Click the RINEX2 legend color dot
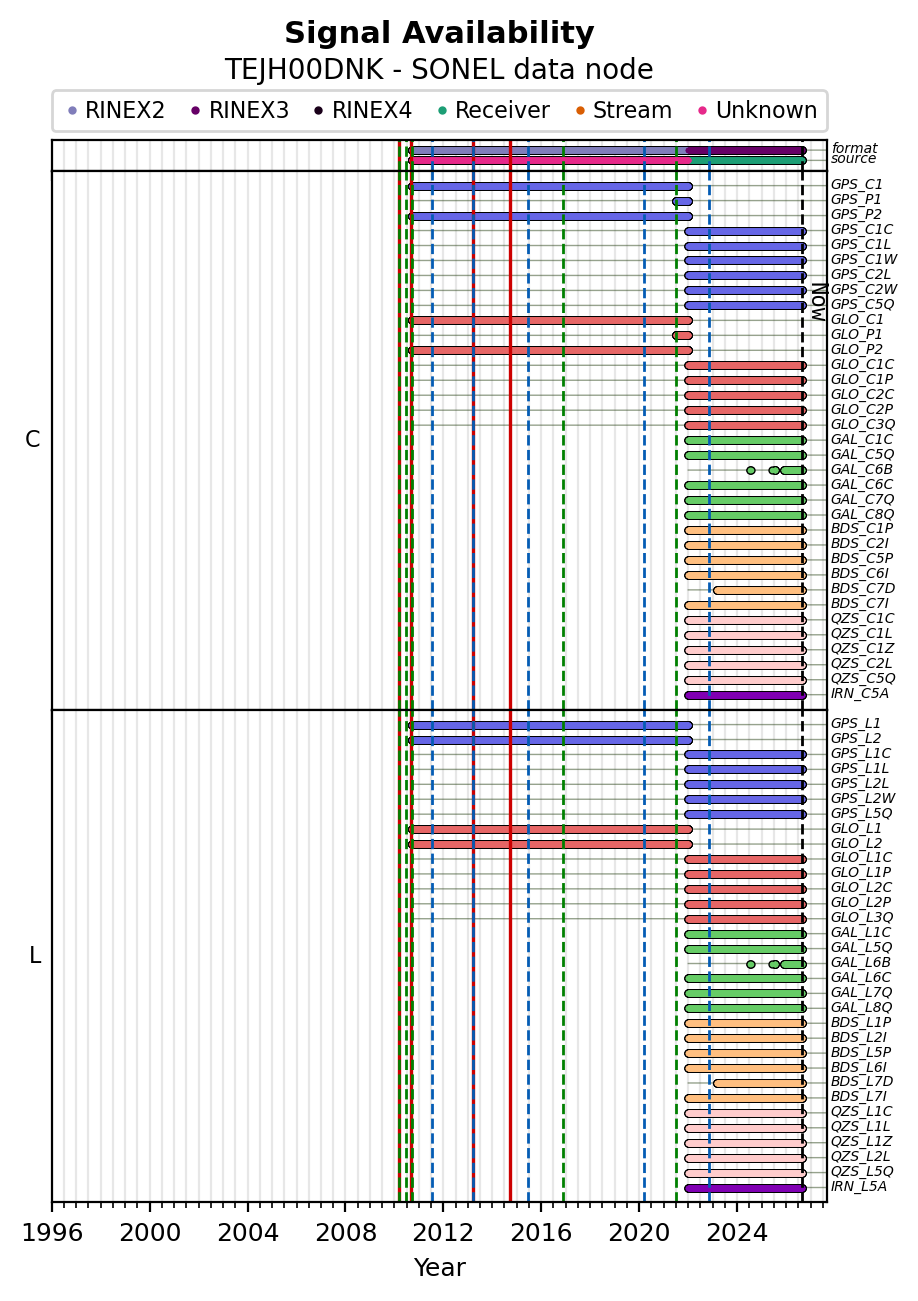 tap(72, 111)
